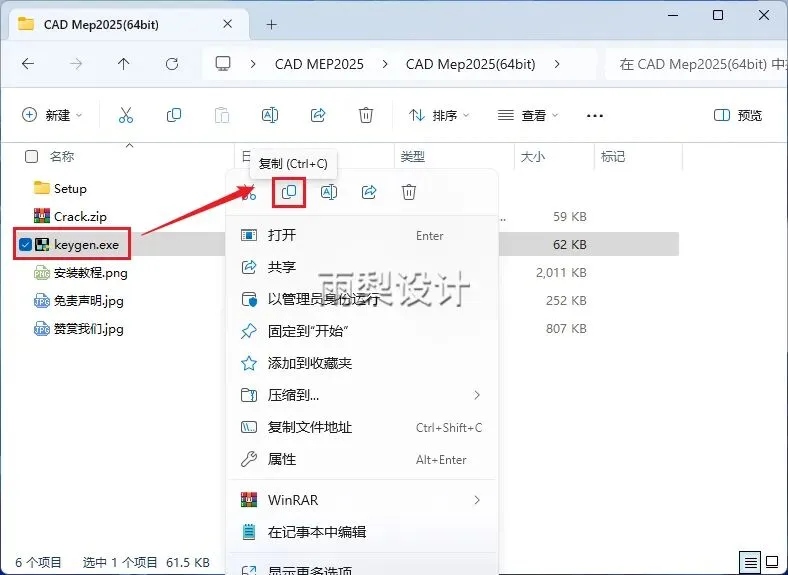Expand chevron after CAD Mep2025(64bit) breadcrumb
Viewport: 788px width, 575px height.
pos(557,64)
